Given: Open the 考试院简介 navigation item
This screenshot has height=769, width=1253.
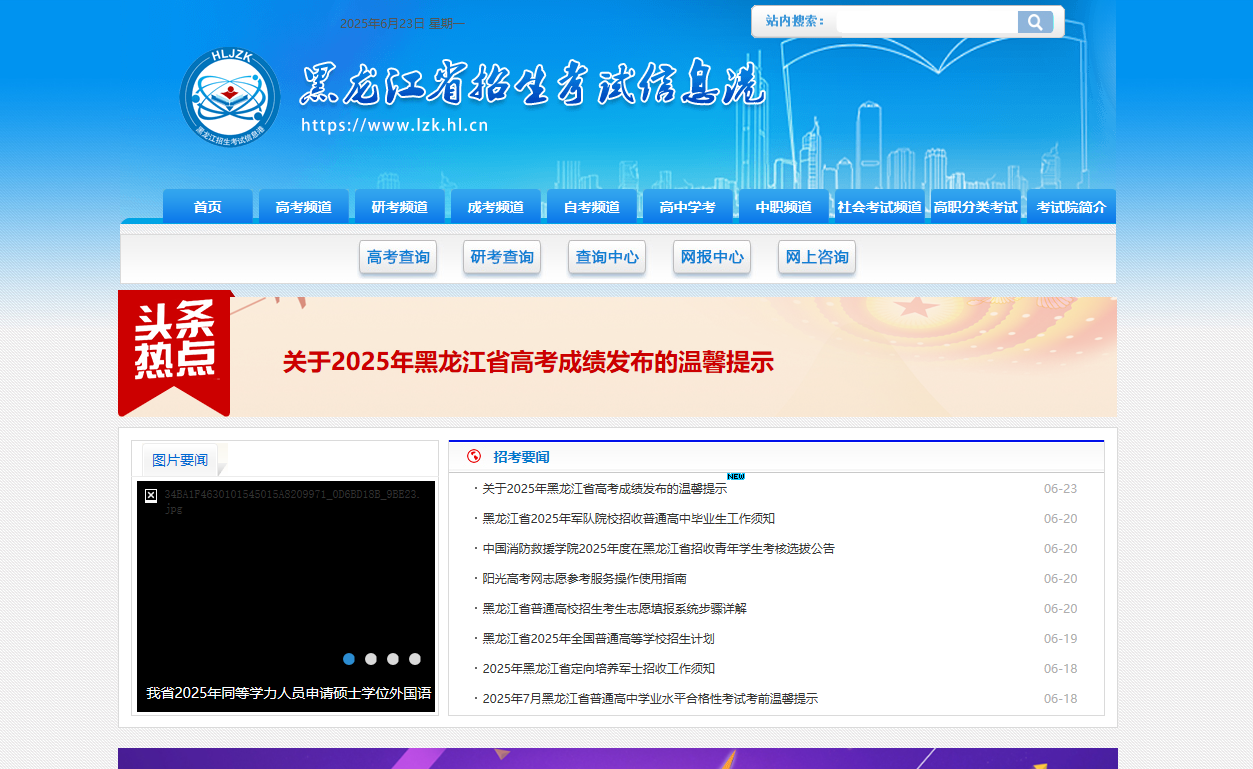Looking at the screenshot, I should pyautogui.click(x=1071, y=207).
